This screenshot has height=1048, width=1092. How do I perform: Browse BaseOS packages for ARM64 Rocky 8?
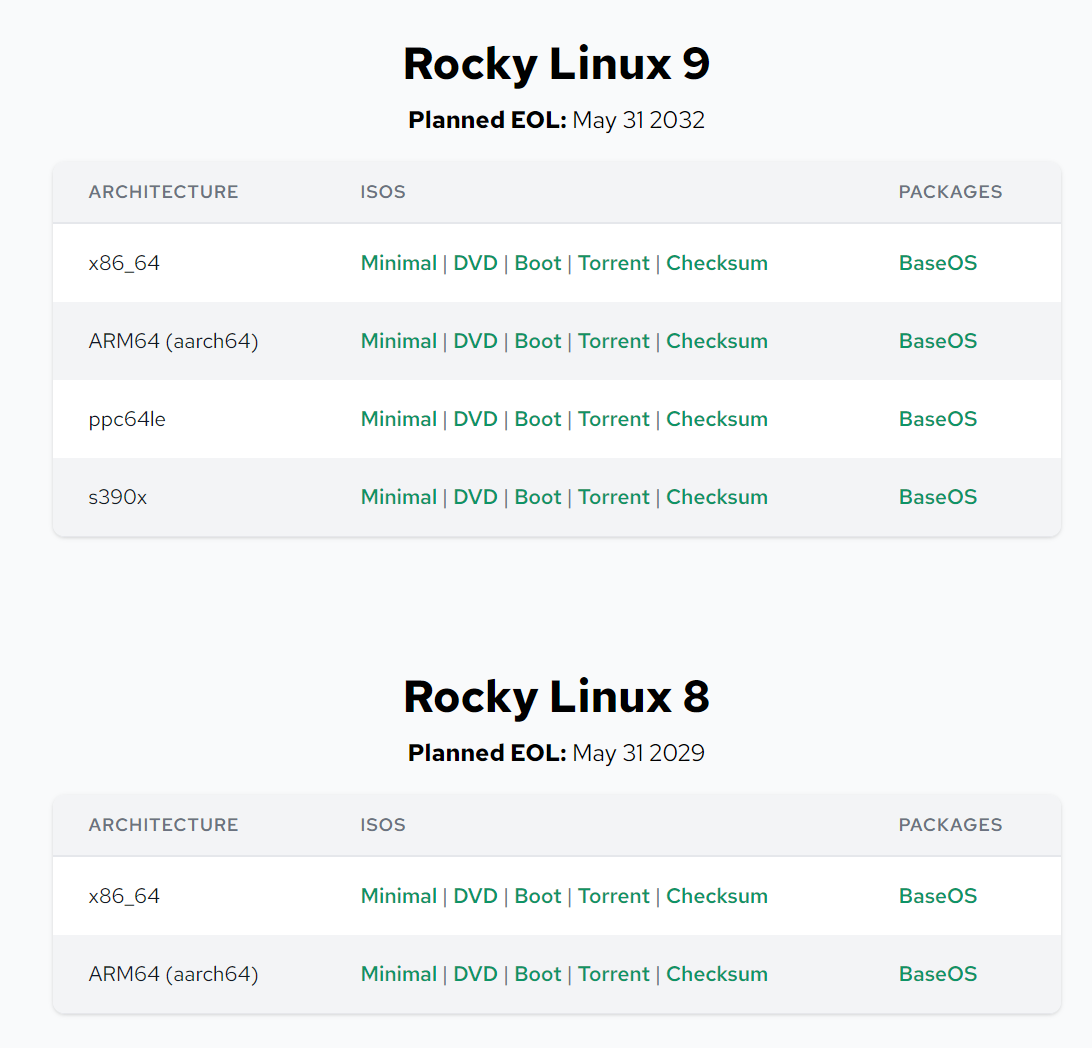coord(937,973)
